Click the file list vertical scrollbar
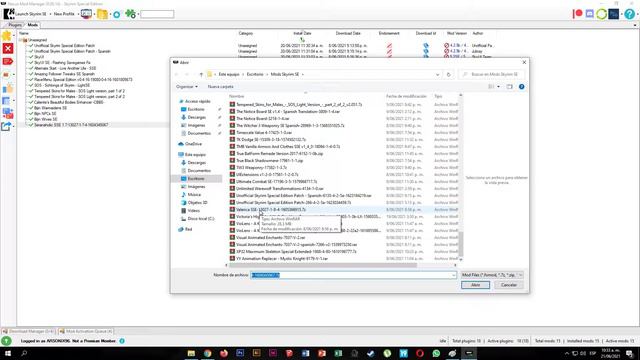This screenshot has height=360, width=640. [x=461, y=244]
